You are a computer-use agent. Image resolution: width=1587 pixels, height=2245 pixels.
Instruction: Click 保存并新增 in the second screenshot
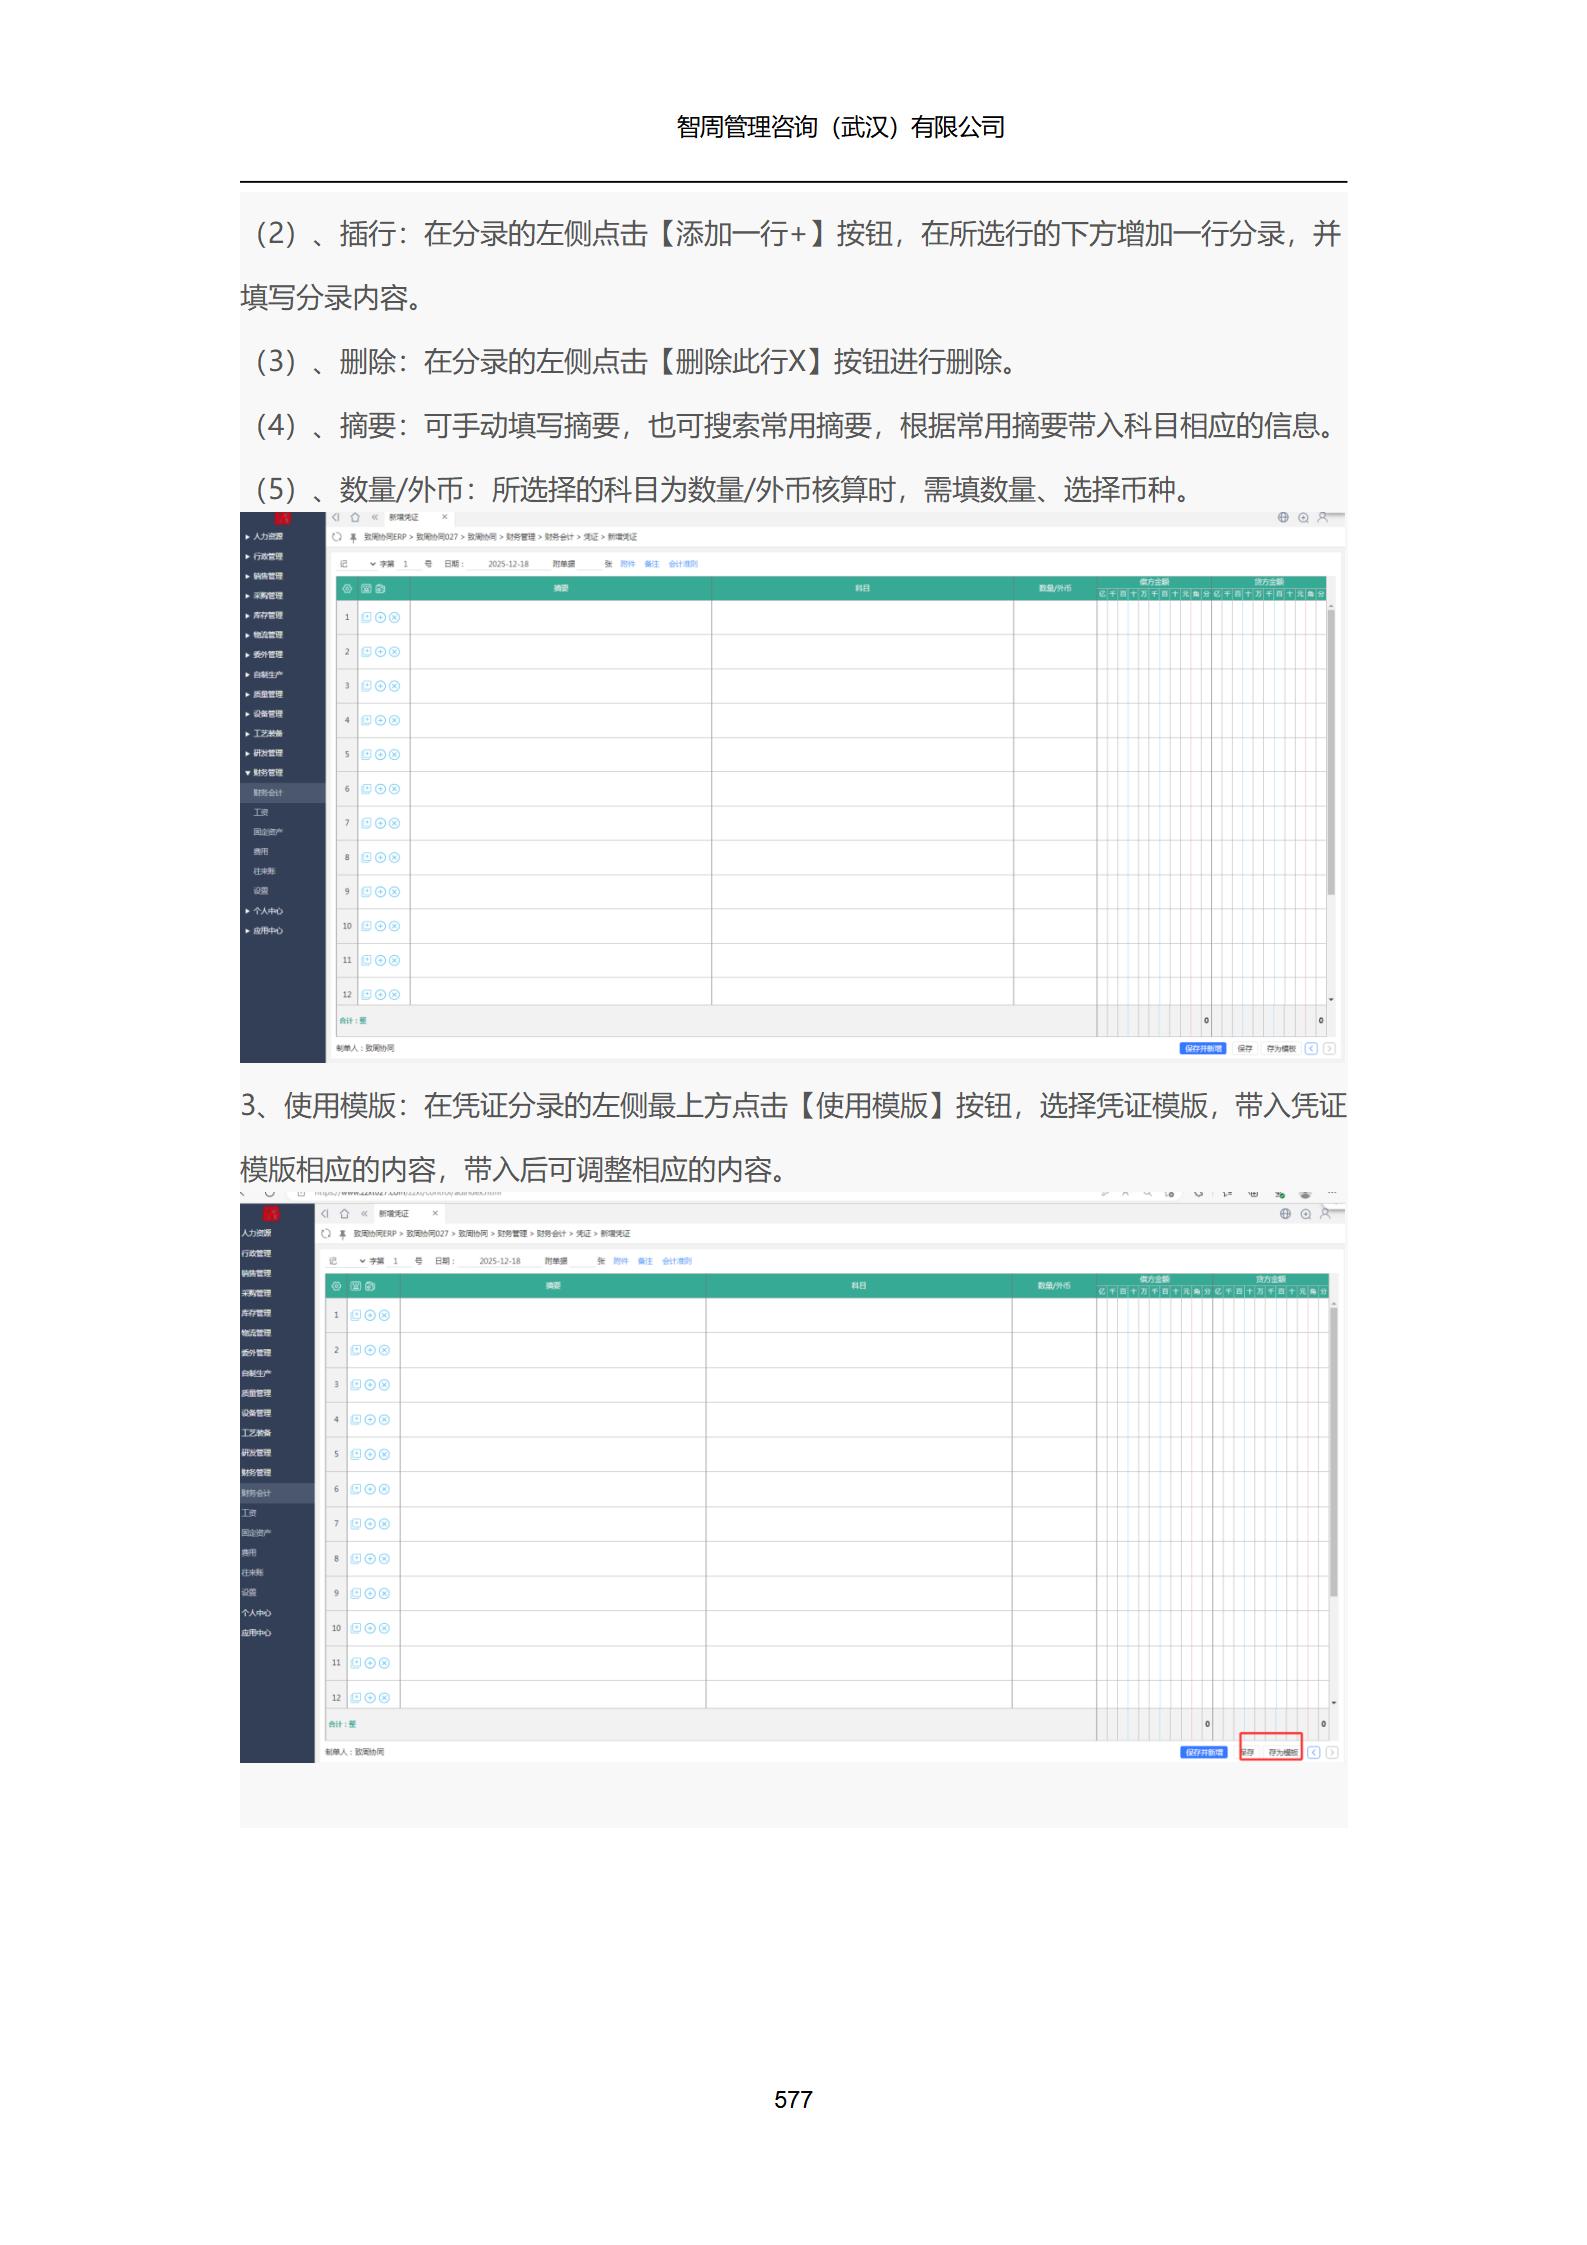(x=1204, y=1752)
